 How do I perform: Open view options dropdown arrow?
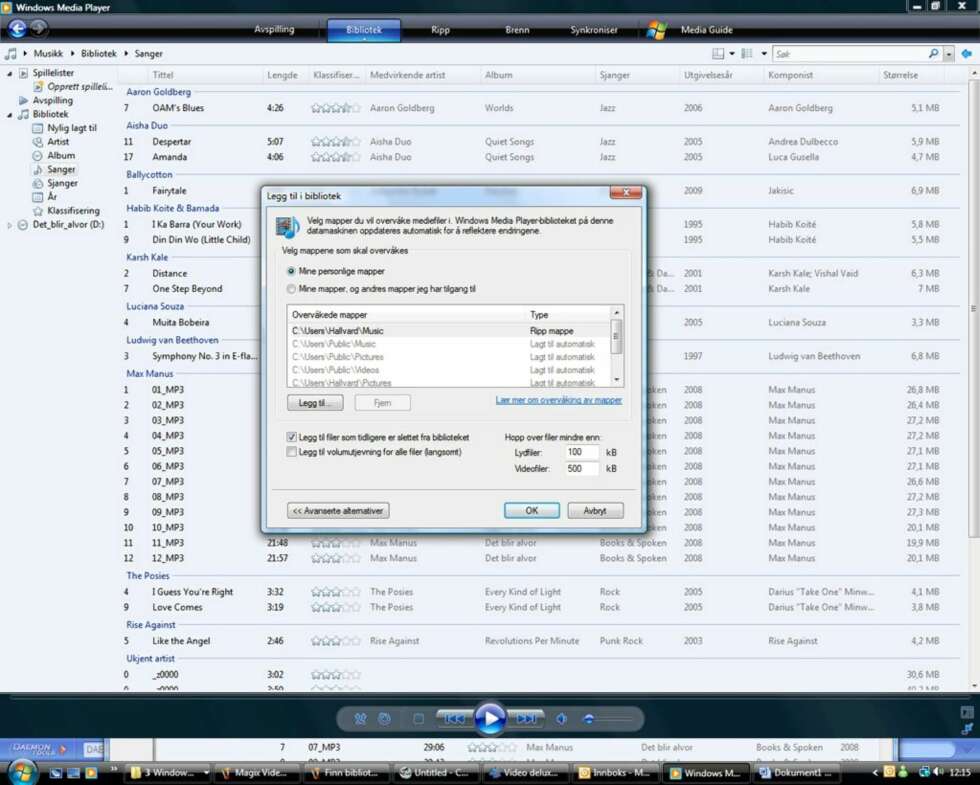click(764, 54)
